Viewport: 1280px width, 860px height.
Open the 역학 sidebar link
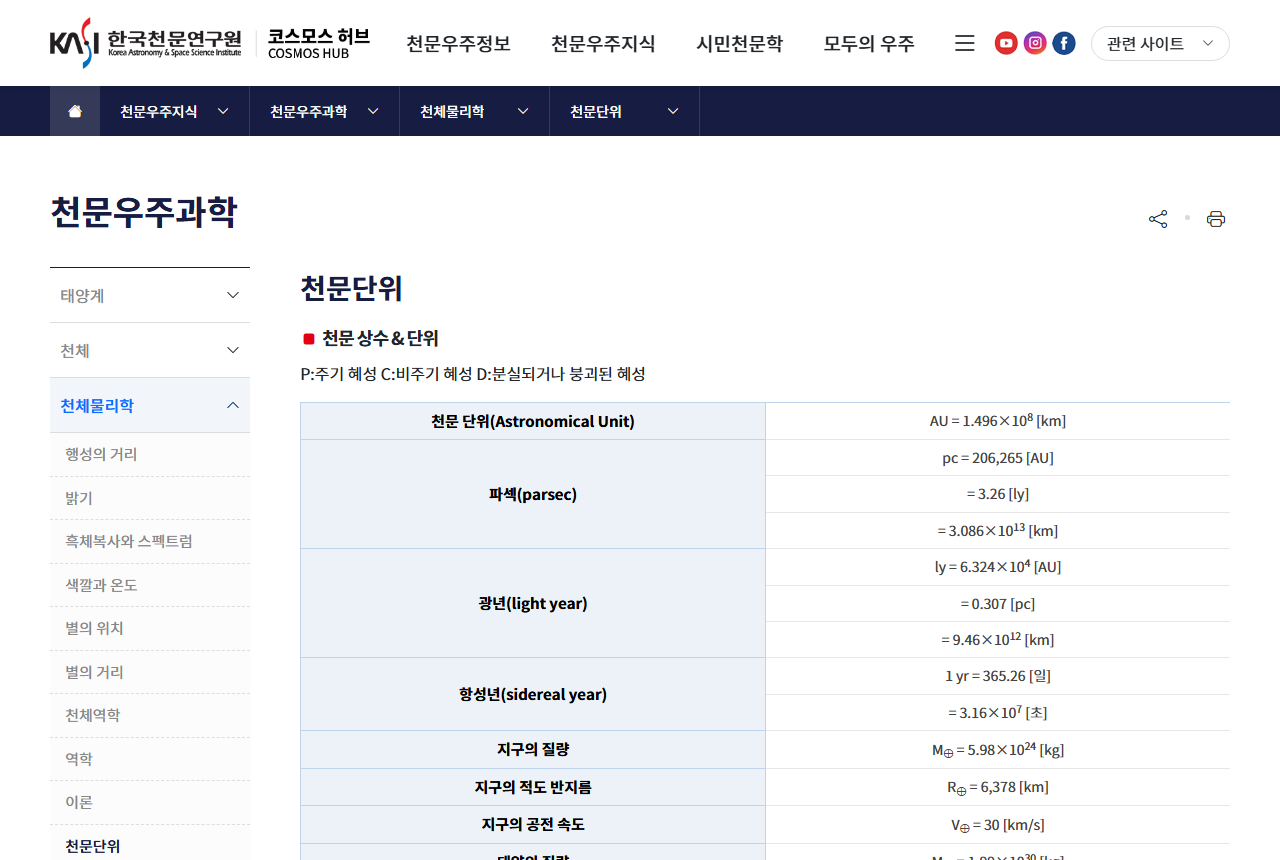click(x=79, y=759)
